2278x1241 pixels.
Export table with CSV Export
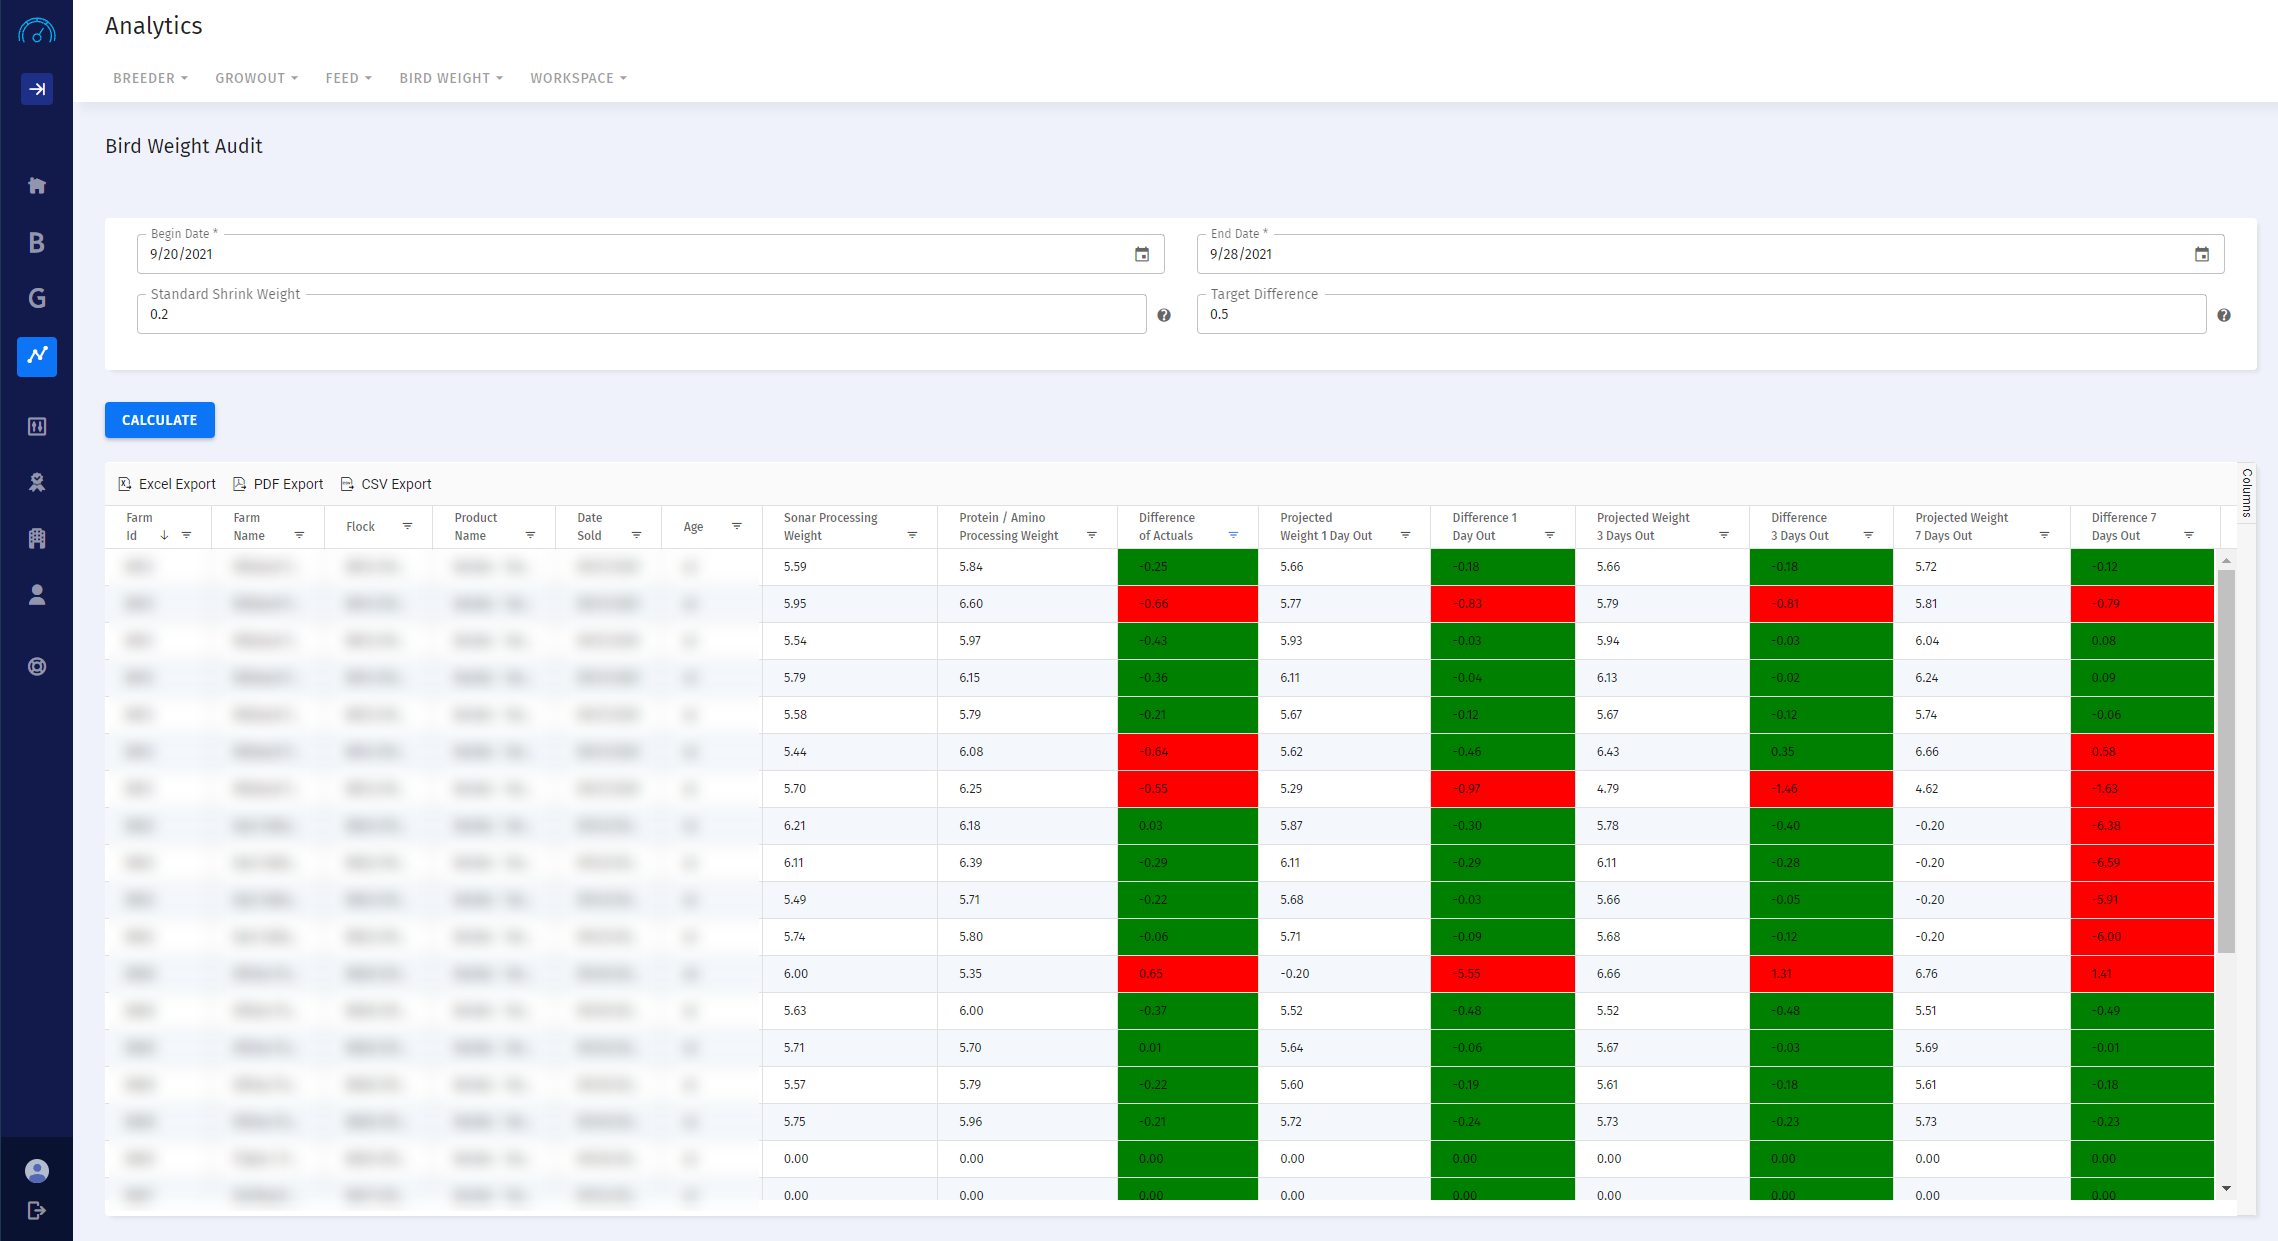point(386,484)
